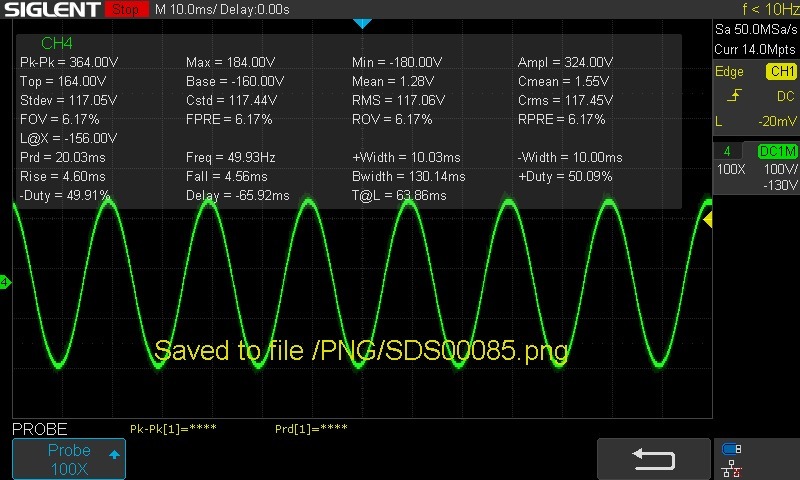The width and height of the screenshot is (800, 480).
Task: Click the blue trigger position marker
Action: pos(362,23)
